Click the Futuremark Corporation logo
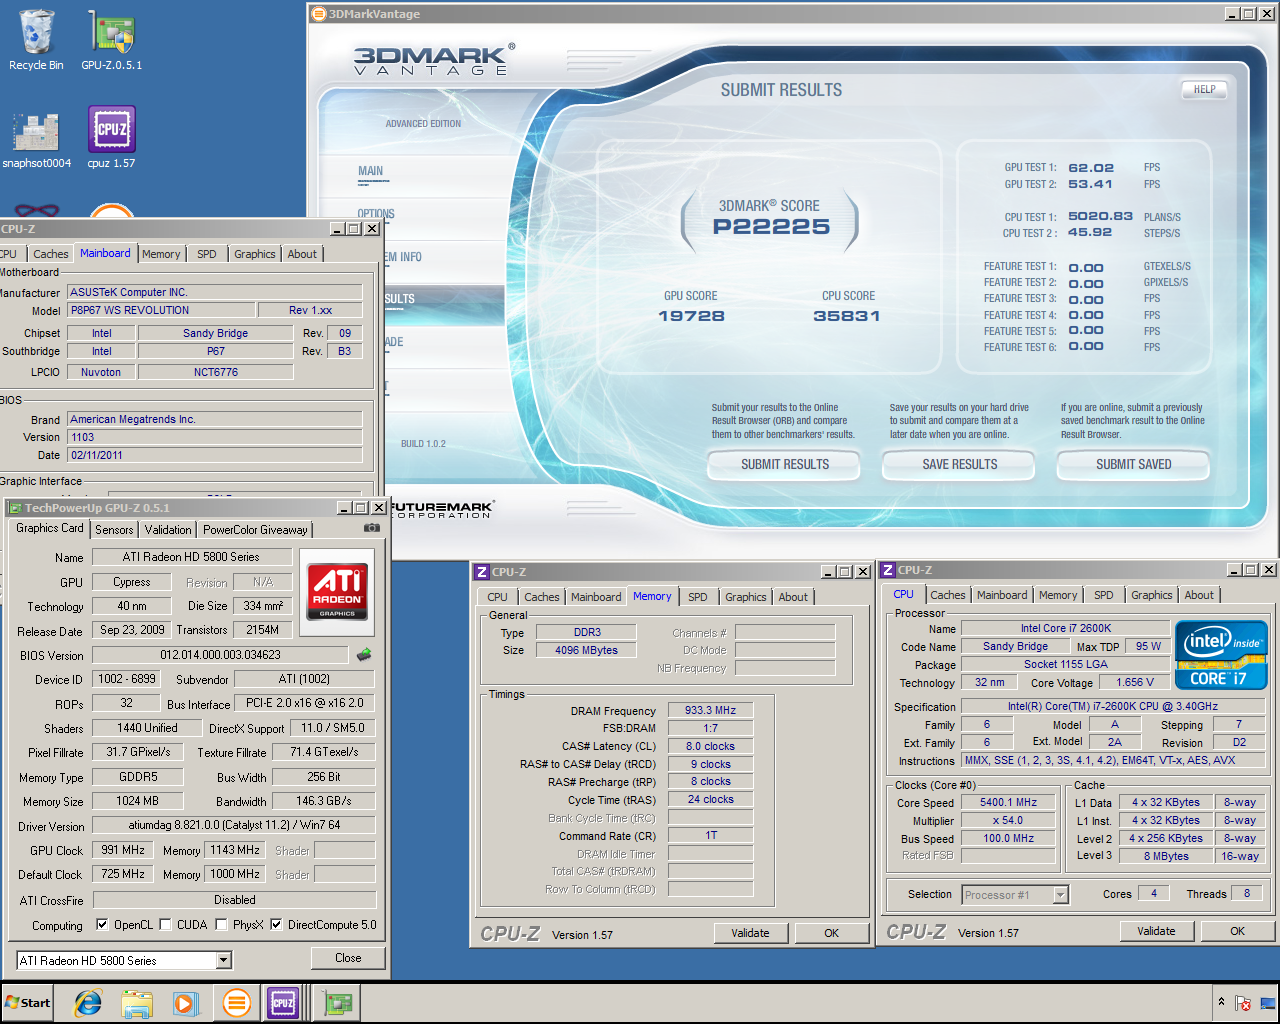Image resolution: width=1280 pixels, height=1024 pixels. coord(442,510)
